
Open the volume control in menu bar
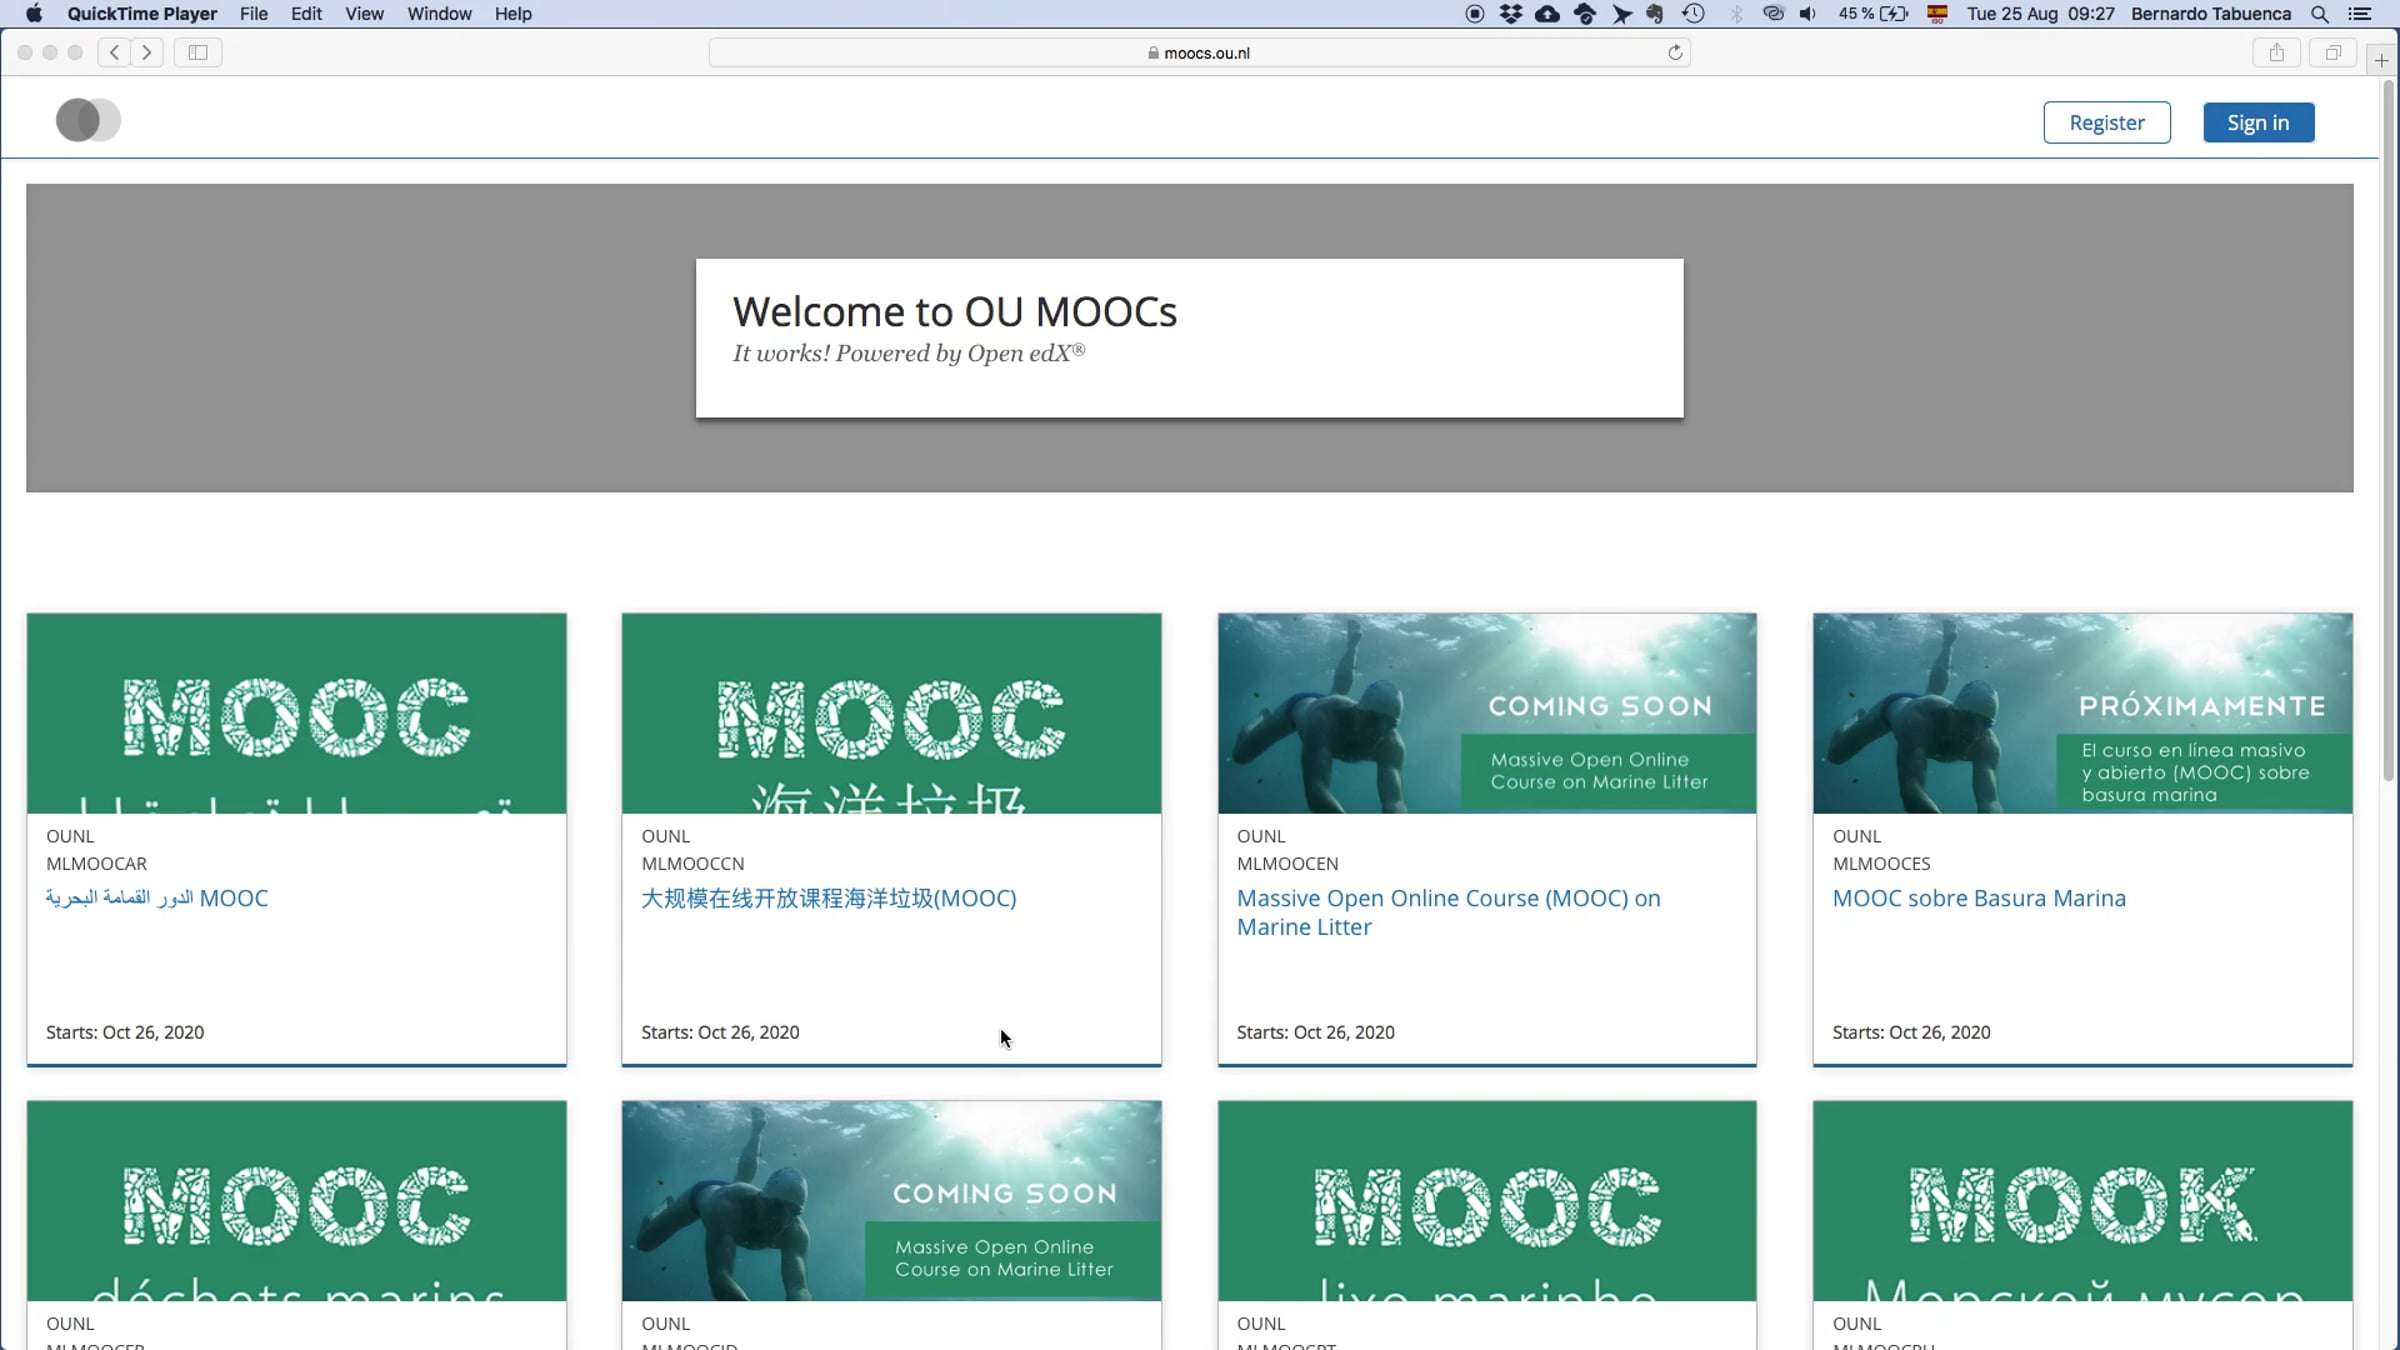point(1808,14)
